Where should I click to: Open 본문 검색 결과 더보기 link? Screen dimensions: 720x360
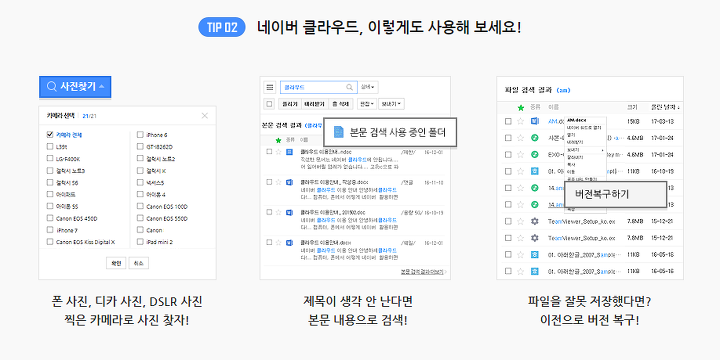pos(423,271)
